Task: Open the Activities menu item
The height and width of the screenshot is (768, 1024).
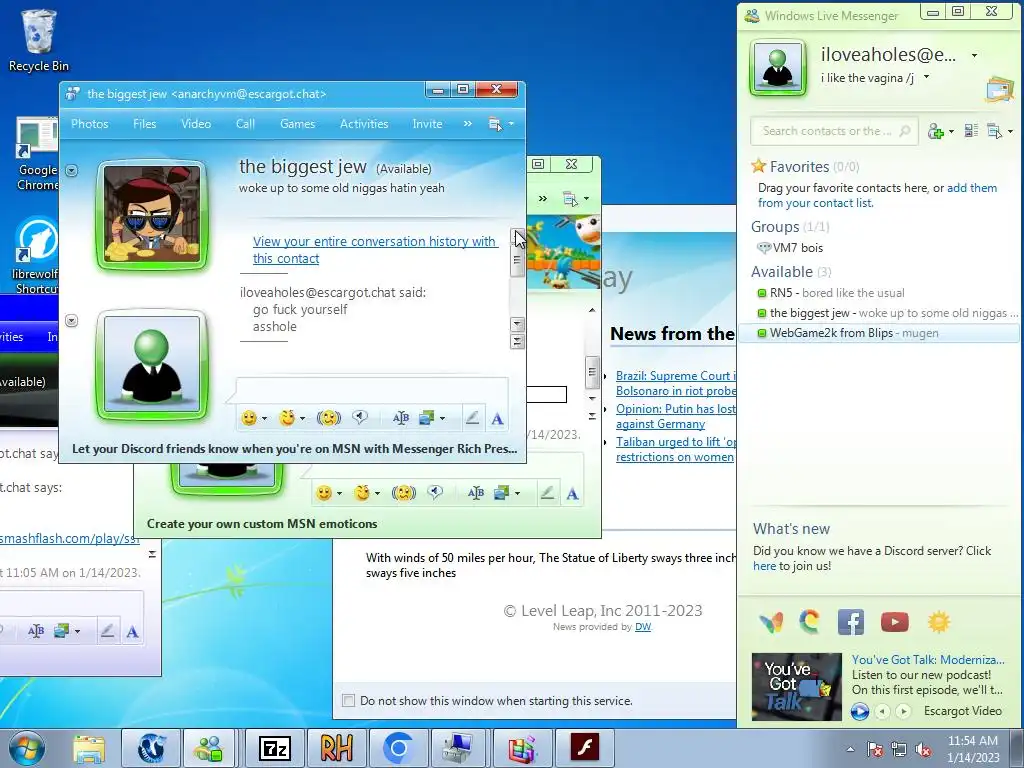Action: [x=364, y=123]
